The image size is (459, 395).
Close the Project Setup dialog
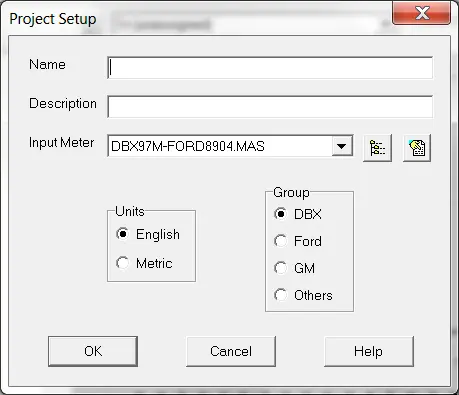tap(422, 13)
